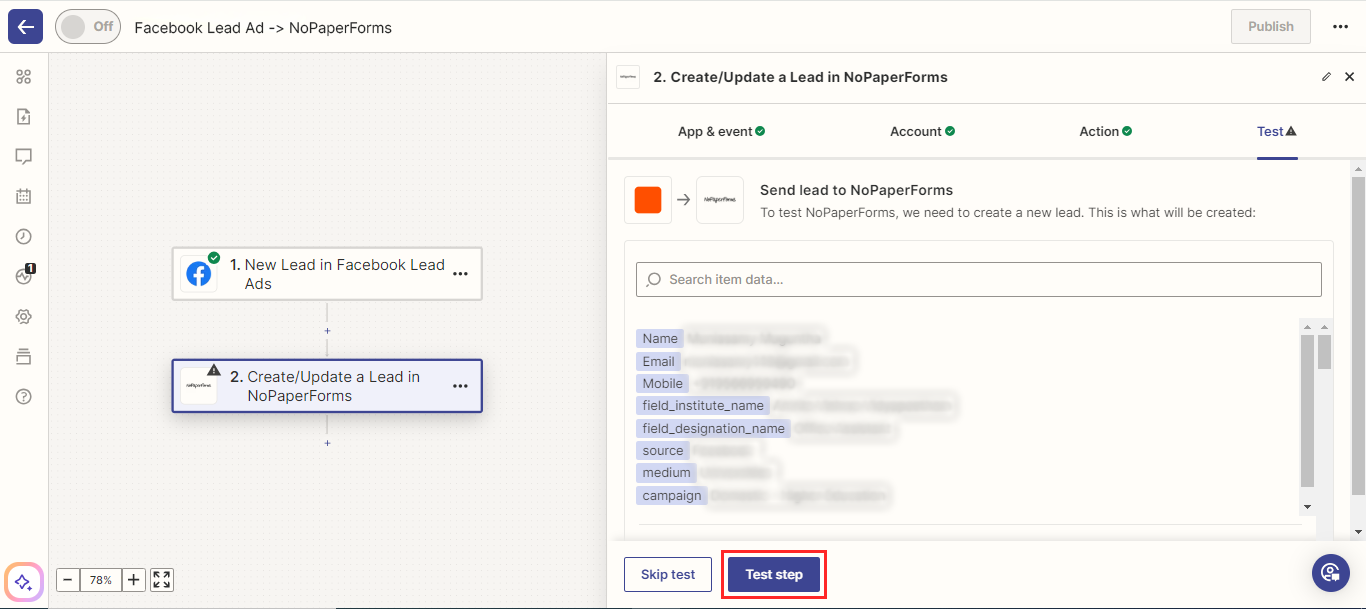Open the versions stack sidebar icon
Image resolution: width=1366 pixels, height=609 pixels.
pyautogui.click(x=24, y=357)
